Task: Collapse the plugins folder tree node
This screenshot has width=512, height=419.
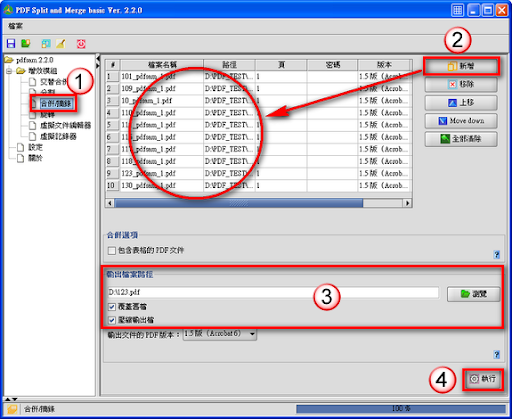Action: pyautogui.click(x=9, y=71)
